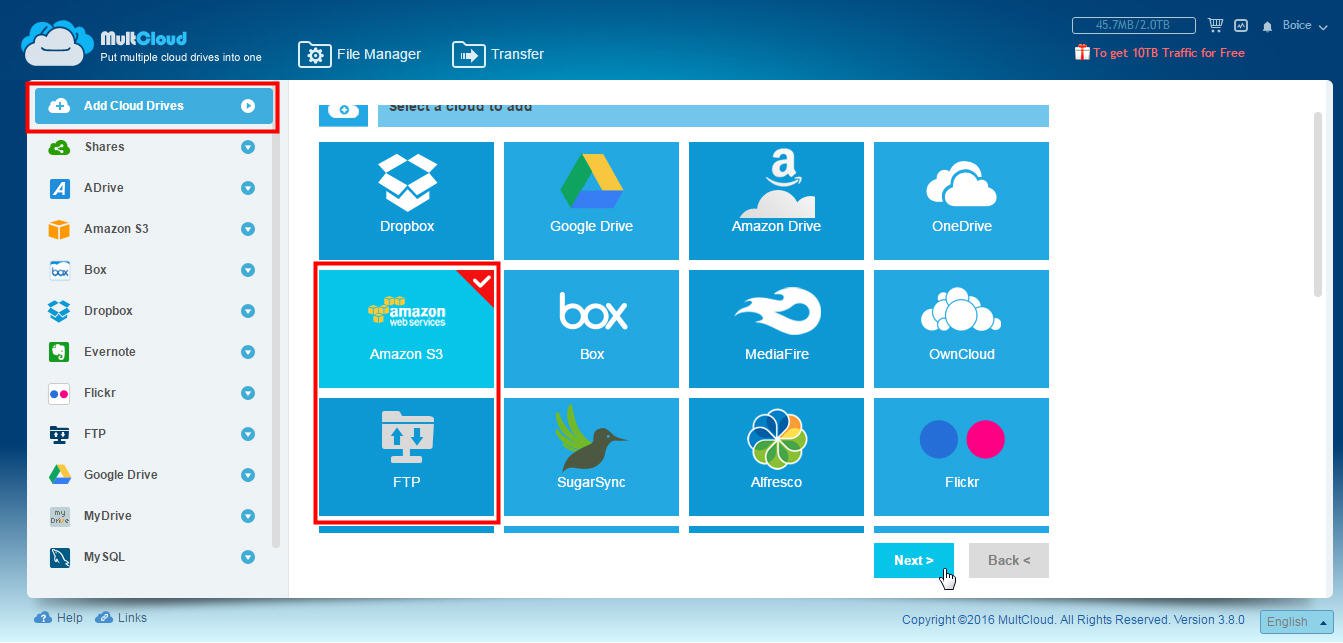Select the Box cloud tile
The image size is (1343, 643).
point(591,329)
